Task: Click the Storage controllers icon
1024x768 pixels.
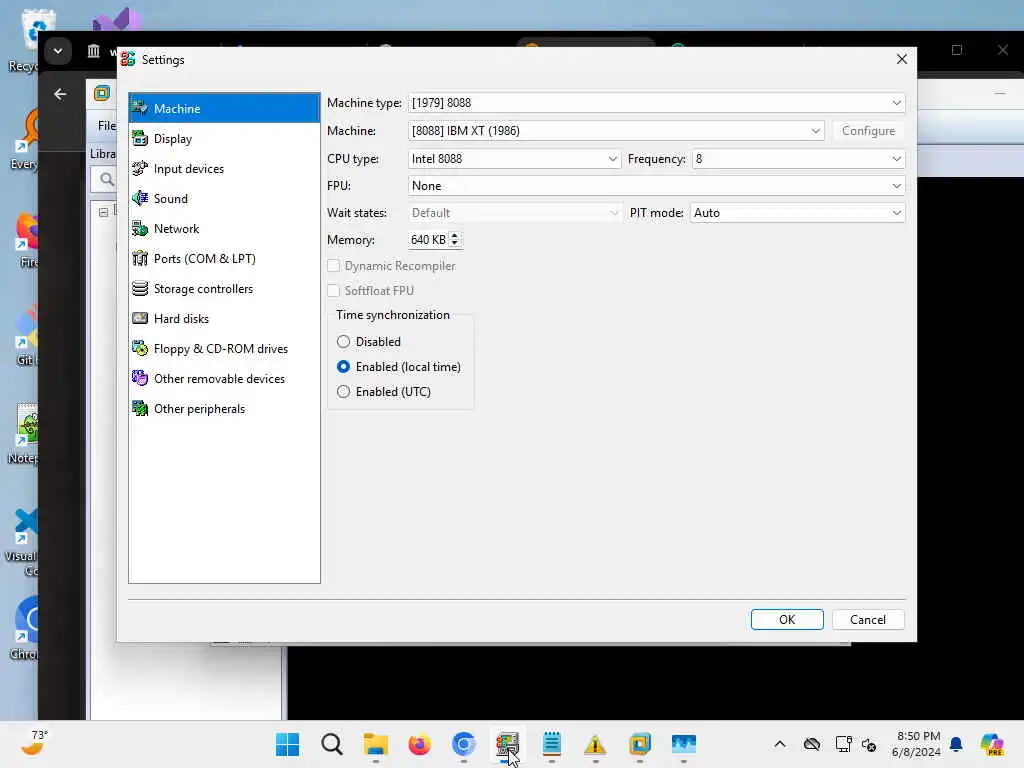Action: [140, 289]
